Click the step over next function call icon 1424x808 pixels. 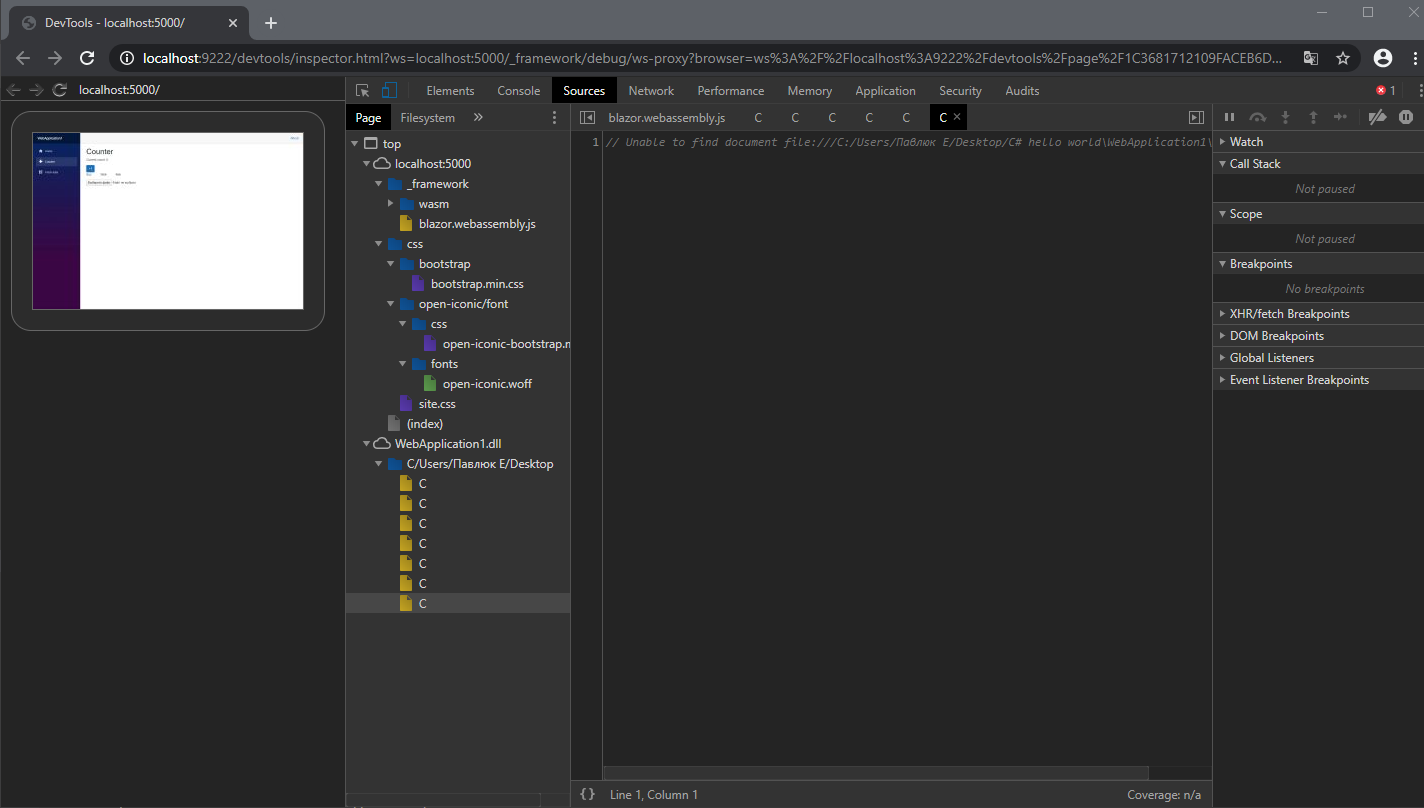(x=1257, y=117)
